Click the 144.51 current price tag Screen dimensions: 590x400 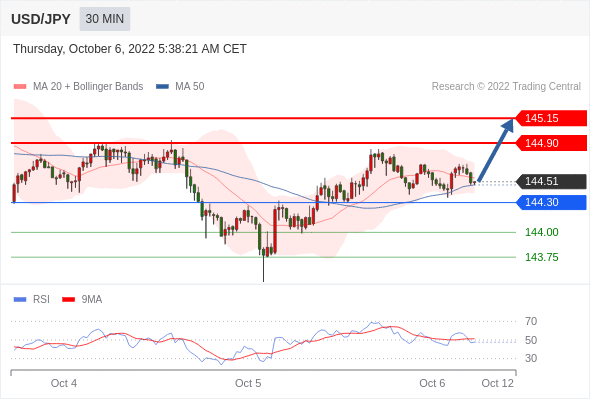tap(552, 181)
